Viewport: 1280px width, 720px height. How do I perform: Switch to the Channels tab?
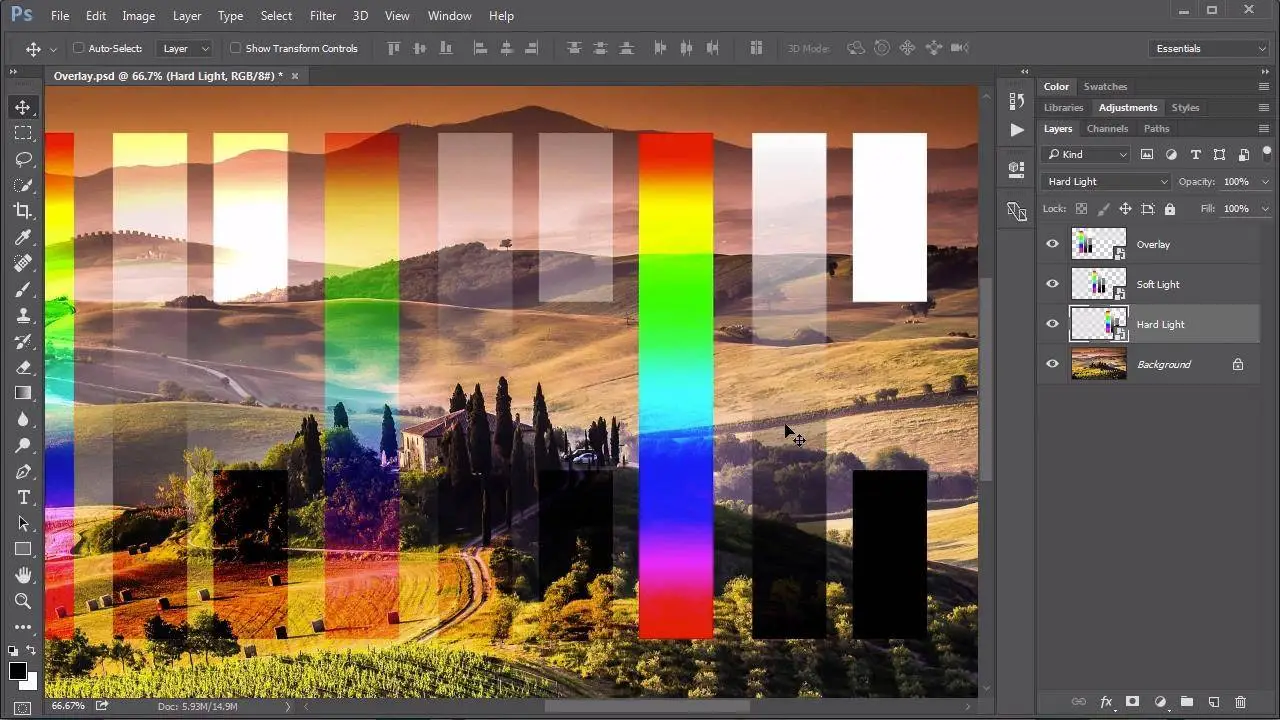tap(1107, 129)
